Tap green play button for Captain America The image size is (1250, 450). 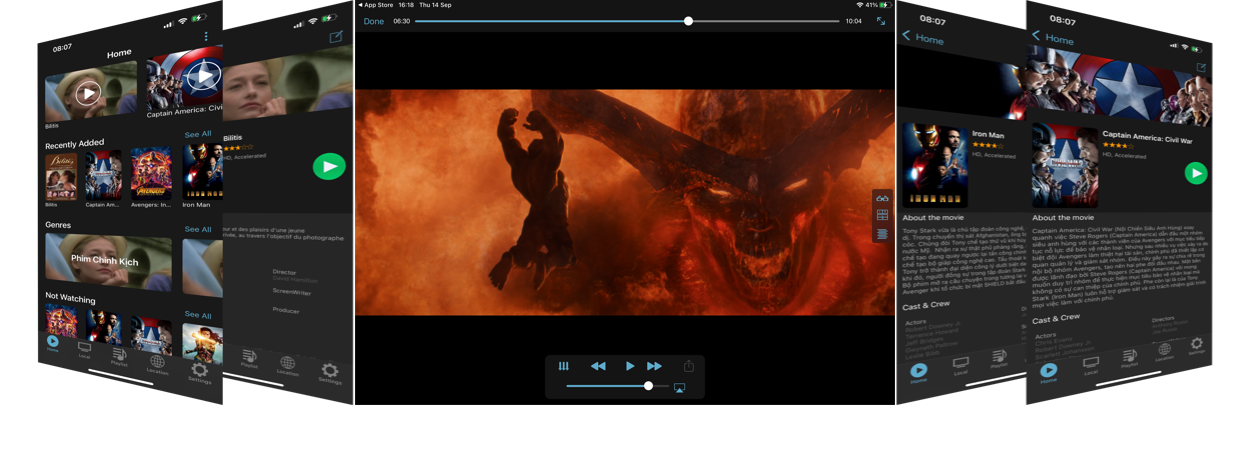point(1195,173)
